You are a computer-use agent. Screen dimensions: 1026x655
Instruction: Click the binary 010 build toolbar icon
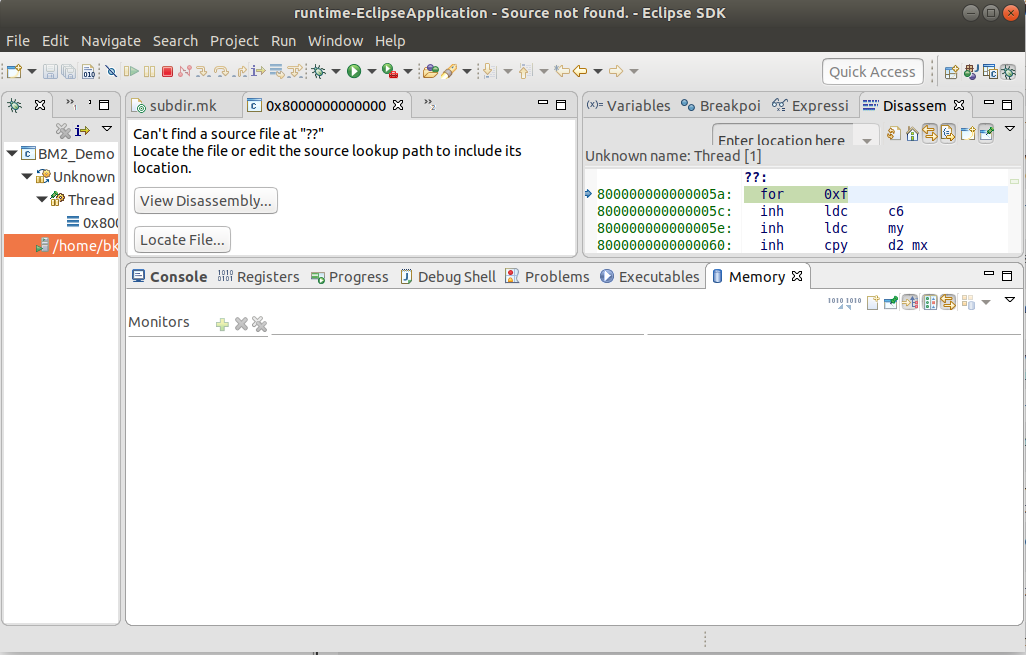88,71
